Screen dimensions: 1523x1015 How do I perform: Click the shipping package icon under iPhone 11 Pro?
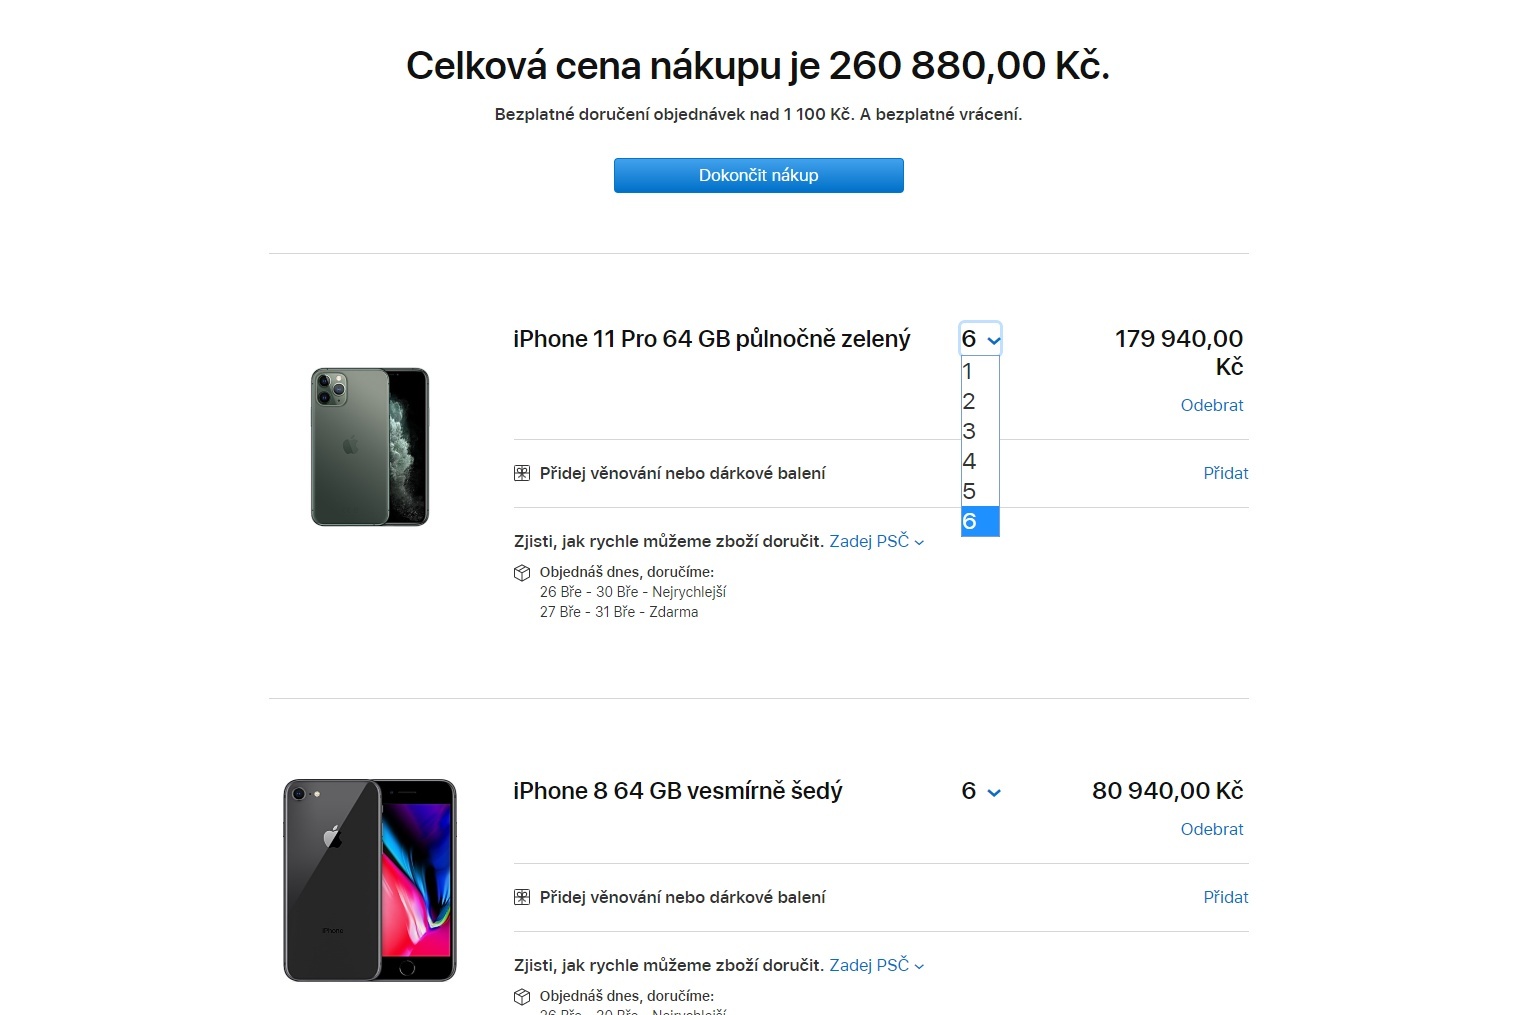[x=522, y=572]
